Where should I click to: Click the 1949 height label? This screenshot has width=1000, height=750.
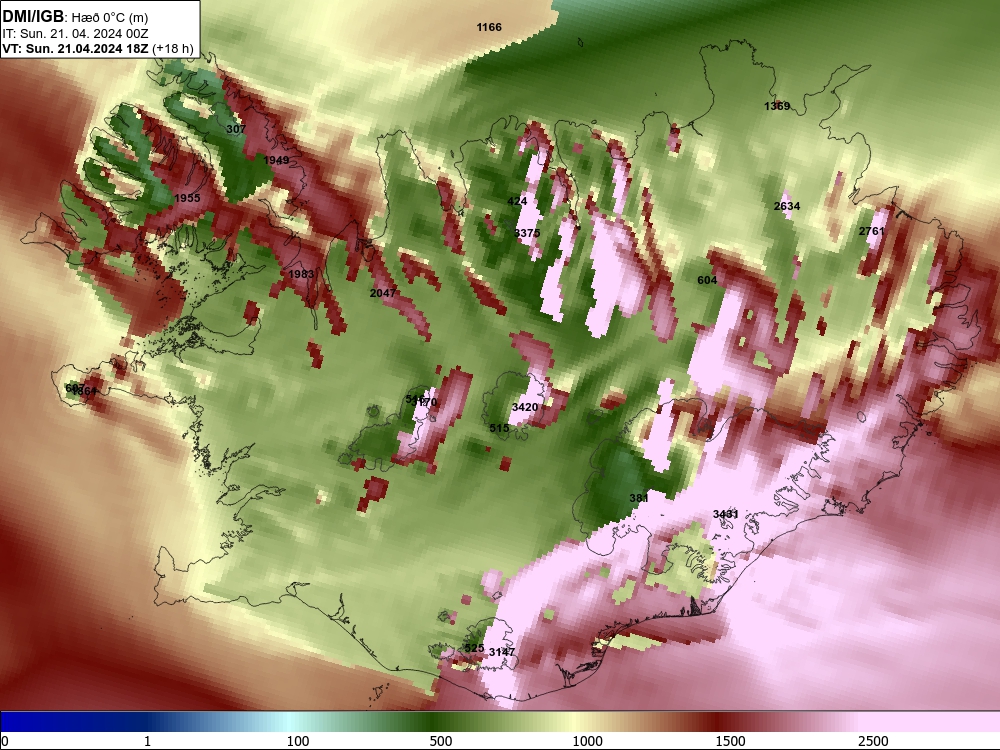tap(276, 160)
